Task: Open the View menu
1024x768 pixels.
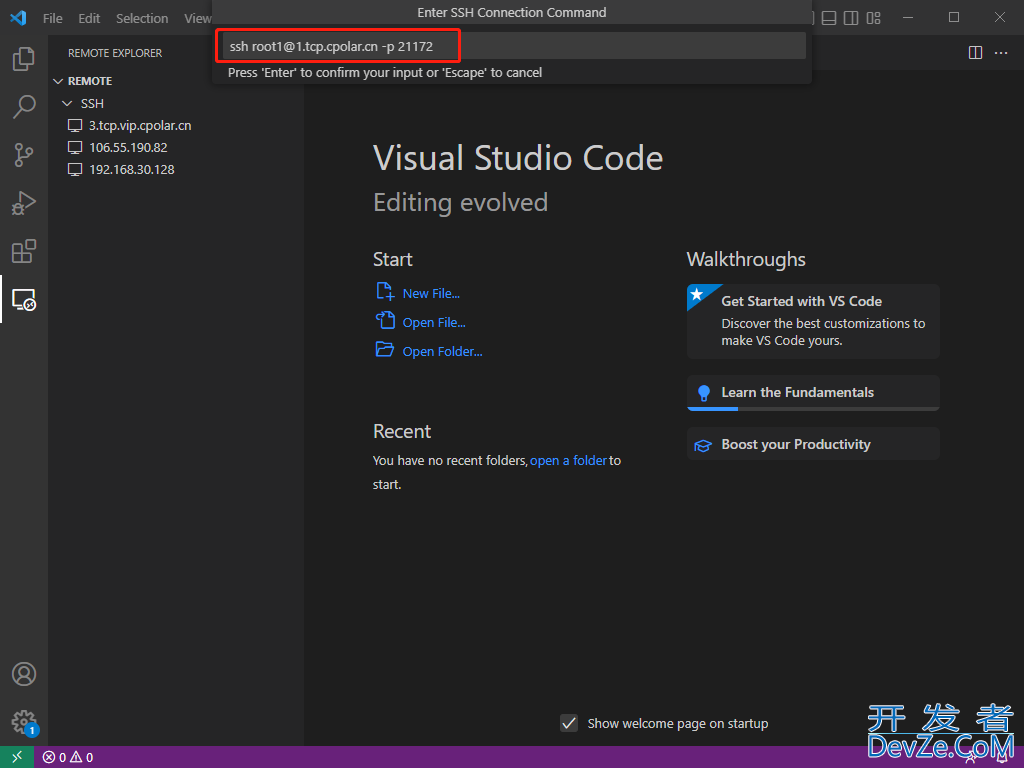Action: pyautogui.click(x=197, y=18)
